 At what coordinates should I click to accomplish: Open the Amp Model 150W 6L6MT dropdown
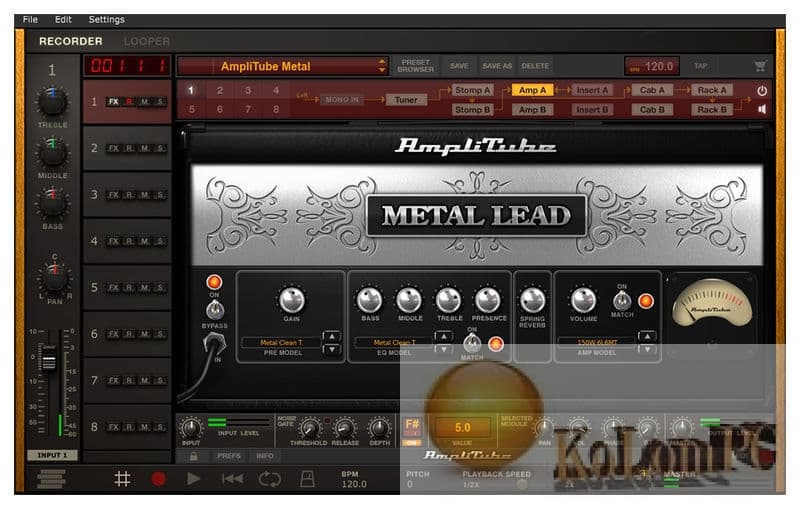tap(596, 343)
